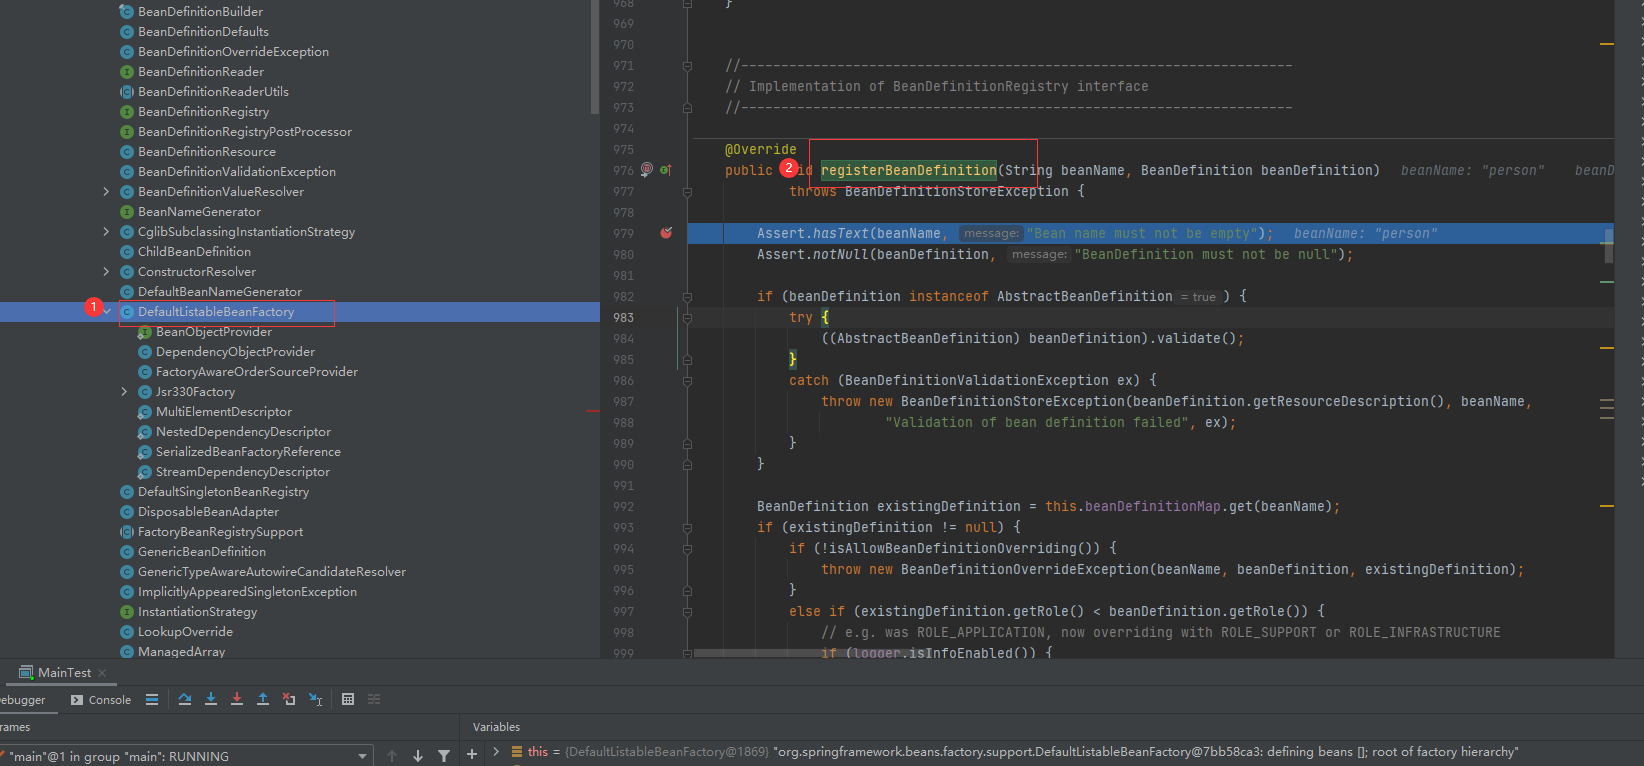Open the Evaluate Expression calculator icon

348,699
